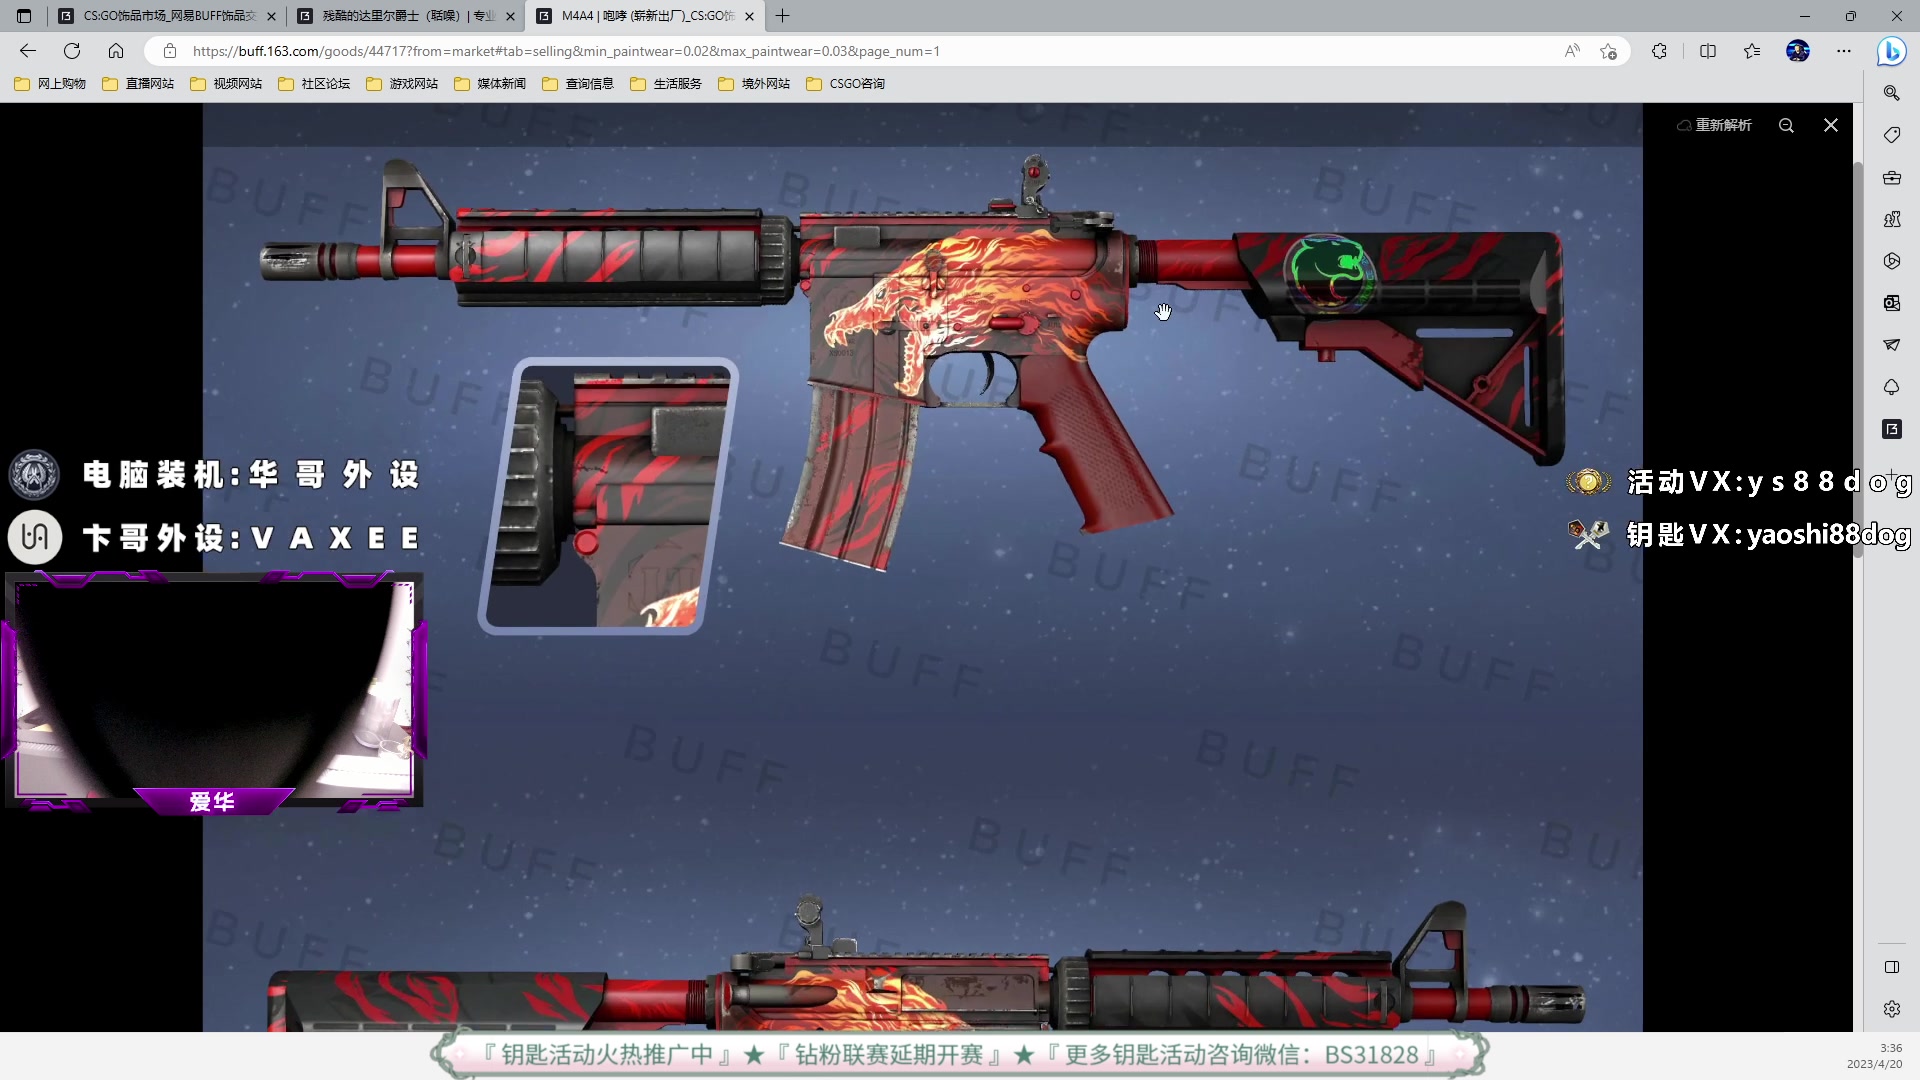Go back to the previous page

click(28, 51)
